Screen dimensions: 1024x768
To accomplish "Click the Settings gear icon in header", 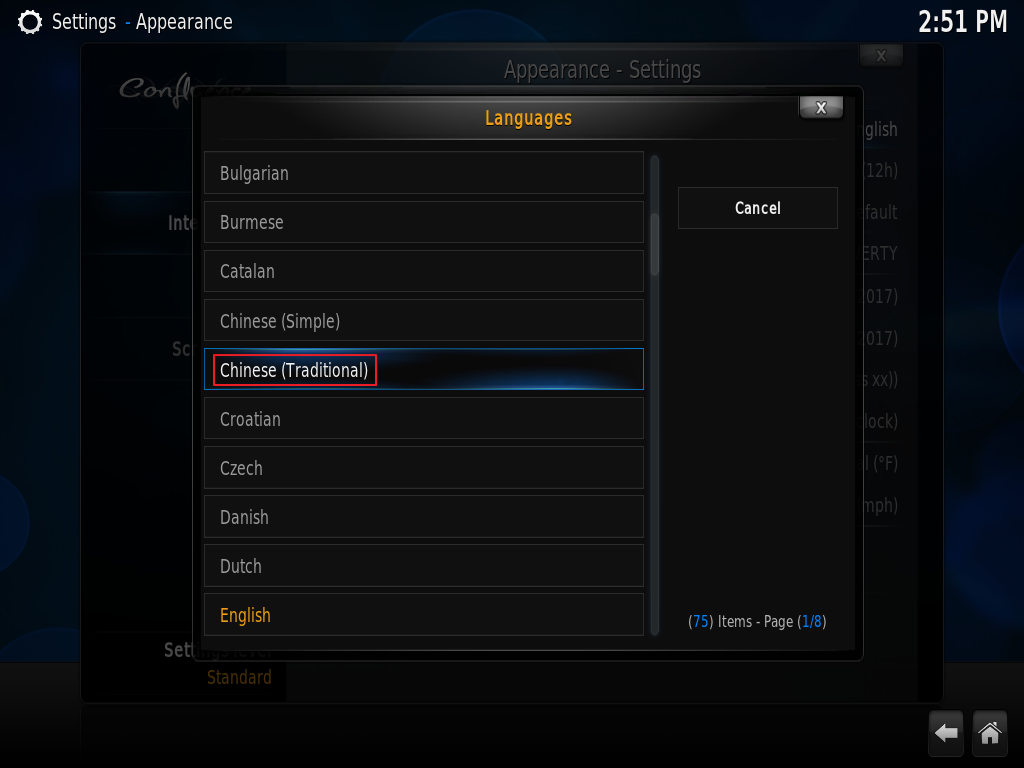I will 29,22.
